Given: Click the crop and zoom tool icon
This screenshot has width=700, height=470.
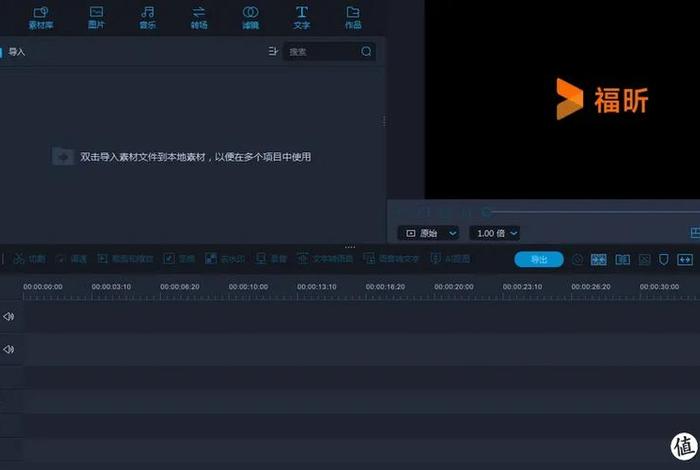Looking at the screenshot, I should [x=103, y=259].
